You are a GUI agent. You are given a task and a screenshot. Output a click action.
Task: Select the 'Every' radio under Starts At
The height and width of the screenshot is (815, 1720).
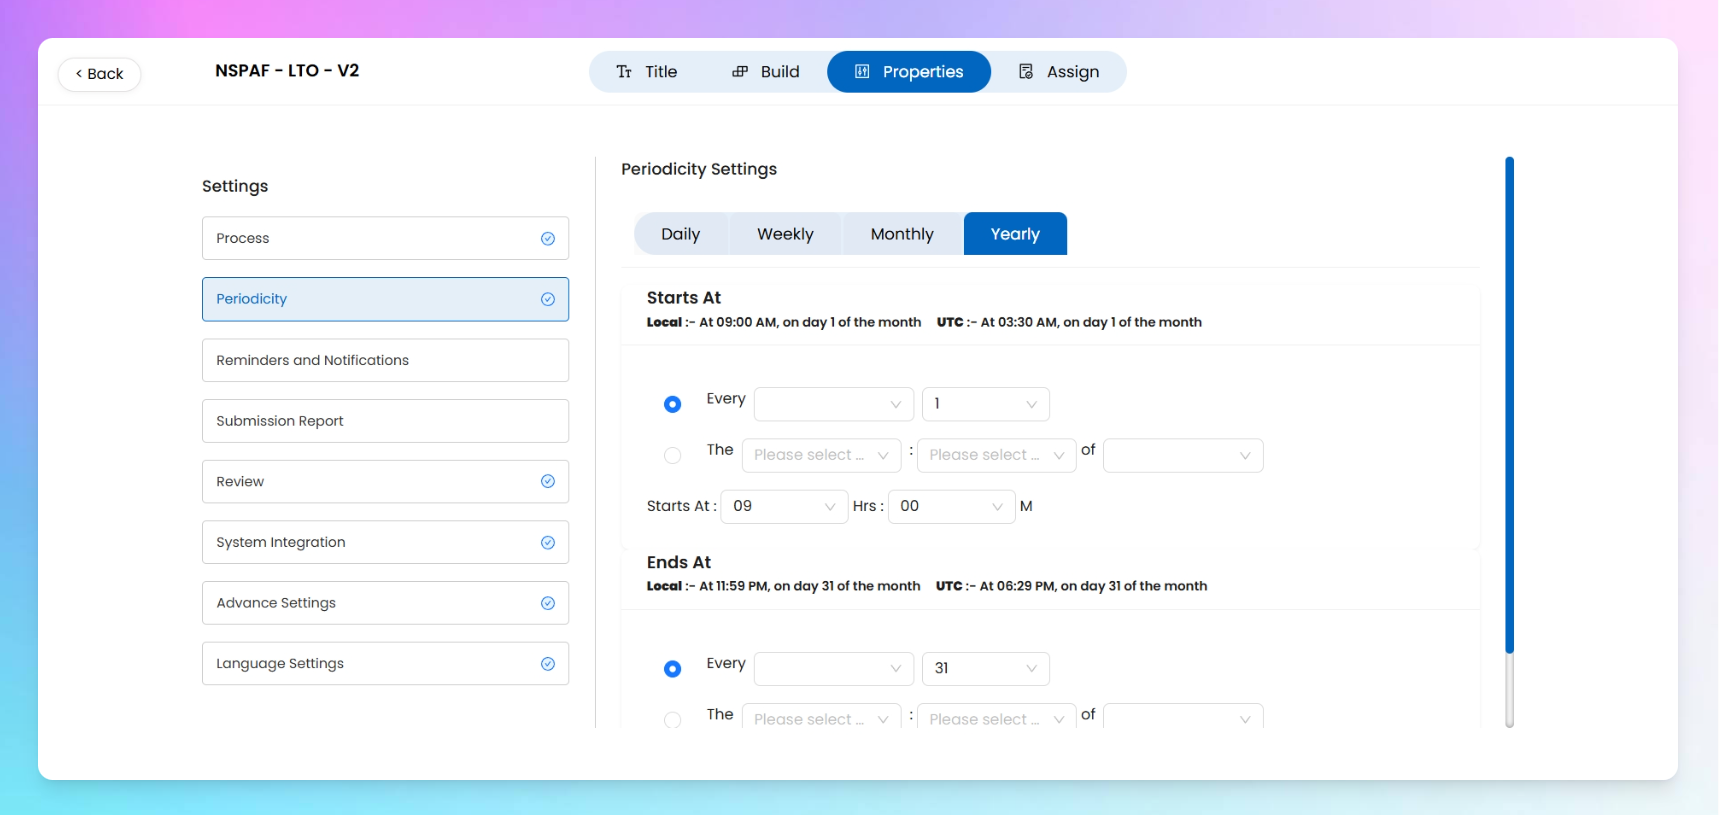point(673,404)
